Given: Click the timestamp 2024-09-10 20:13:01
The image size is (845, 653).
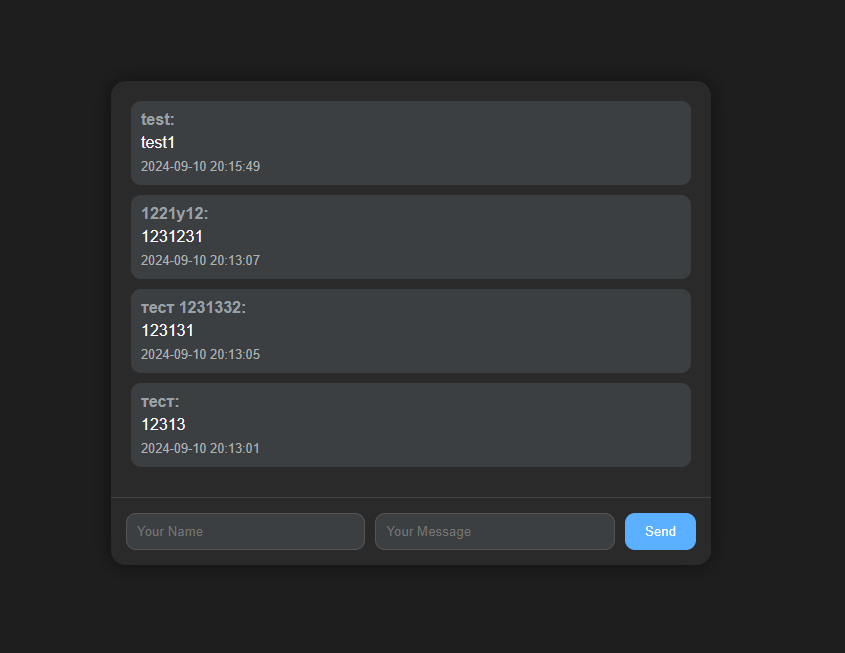Looking at the screenshot, I should (200, 448).
